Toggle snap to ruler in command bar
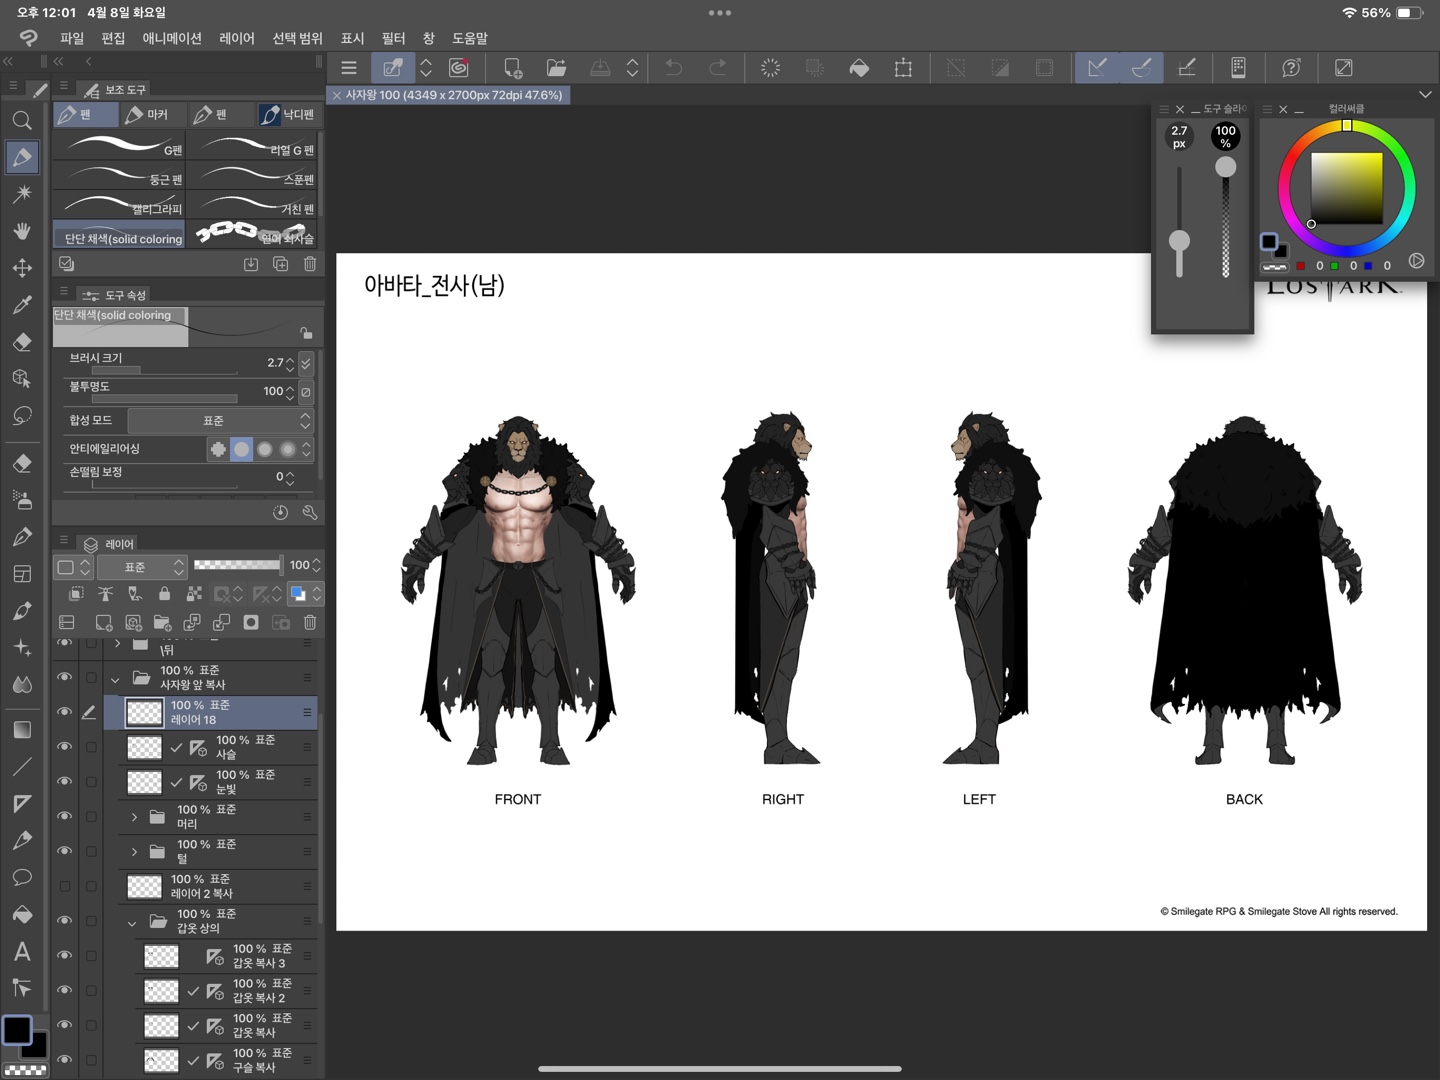This screenshot has height=1080, width=1440. pyautogui.click(x=1097, y=68)
